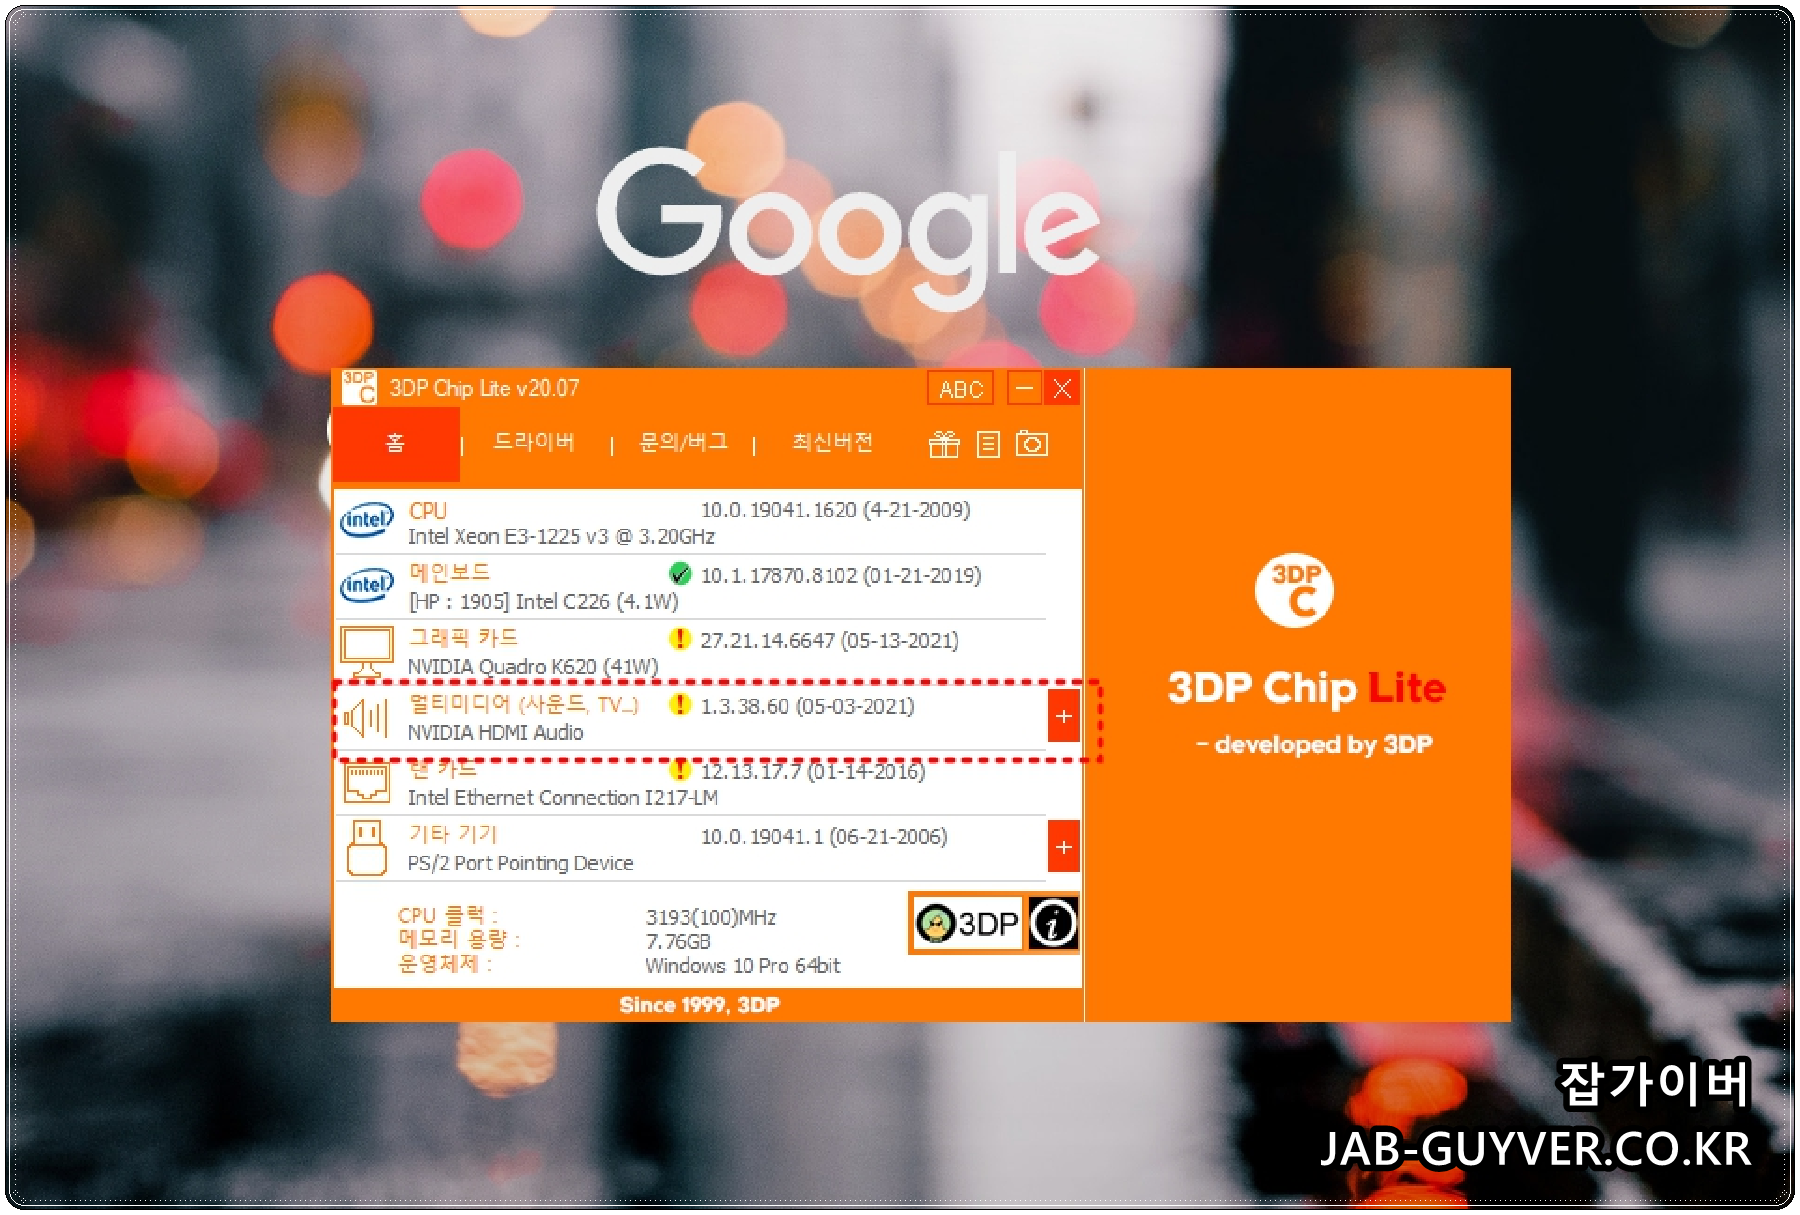Open the 최신버전 tab
Image resolution: width=1800 pixels, height=1215 pixels.
pos(833,442)
